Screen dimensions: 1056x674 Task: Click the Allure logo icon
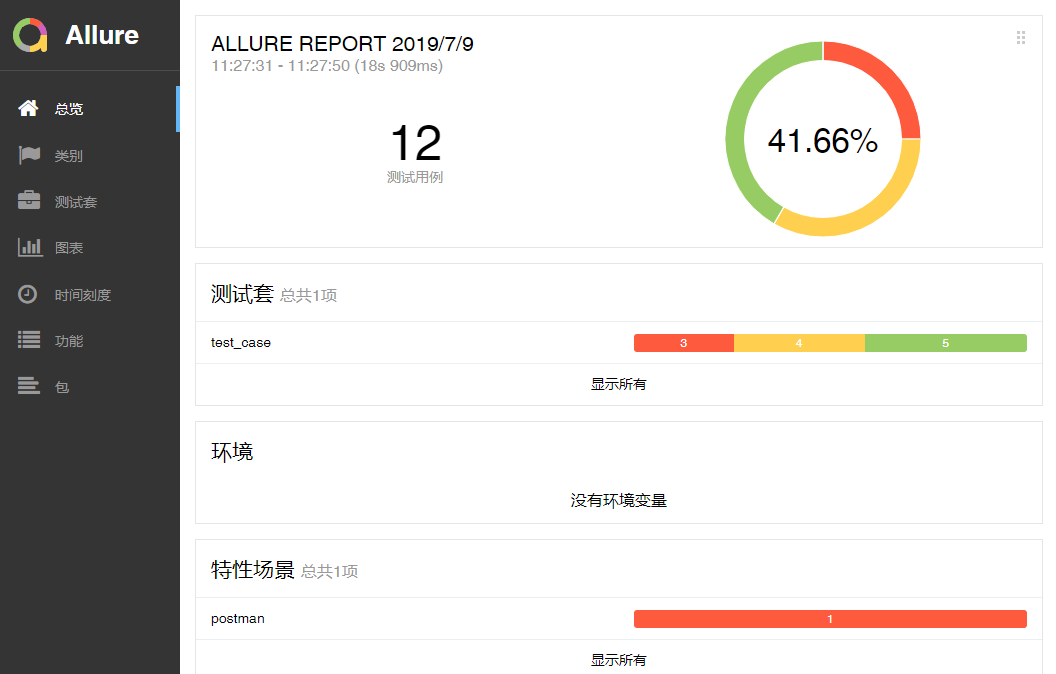click(x=30, y=35)
